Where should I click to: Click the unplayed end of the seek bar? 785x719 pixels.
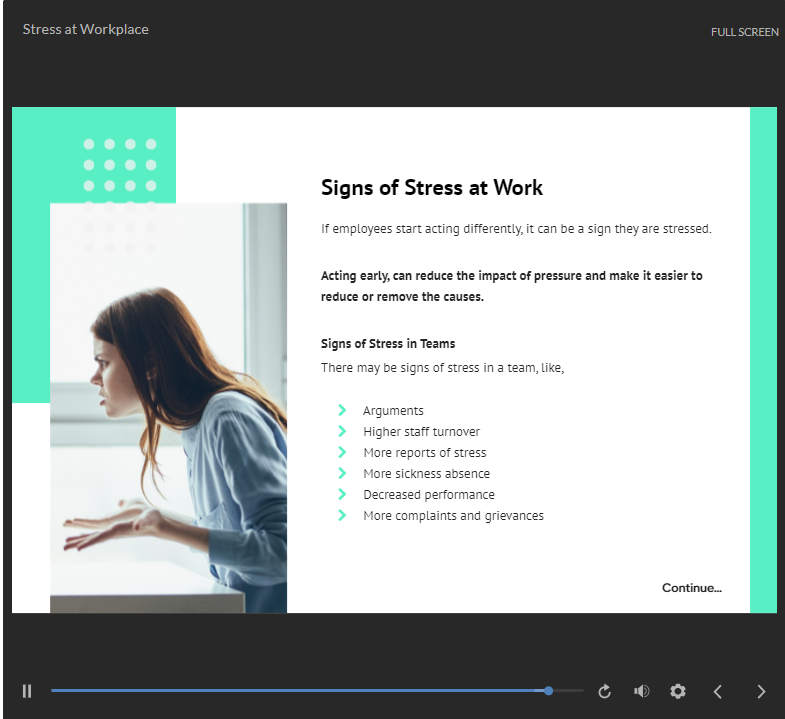point(568,691)
